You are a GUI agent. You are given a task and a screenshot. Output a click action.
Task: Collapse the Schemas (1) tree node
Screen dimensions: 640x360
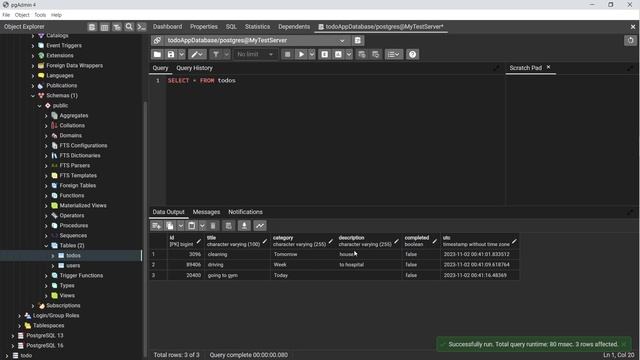(33, 96)
